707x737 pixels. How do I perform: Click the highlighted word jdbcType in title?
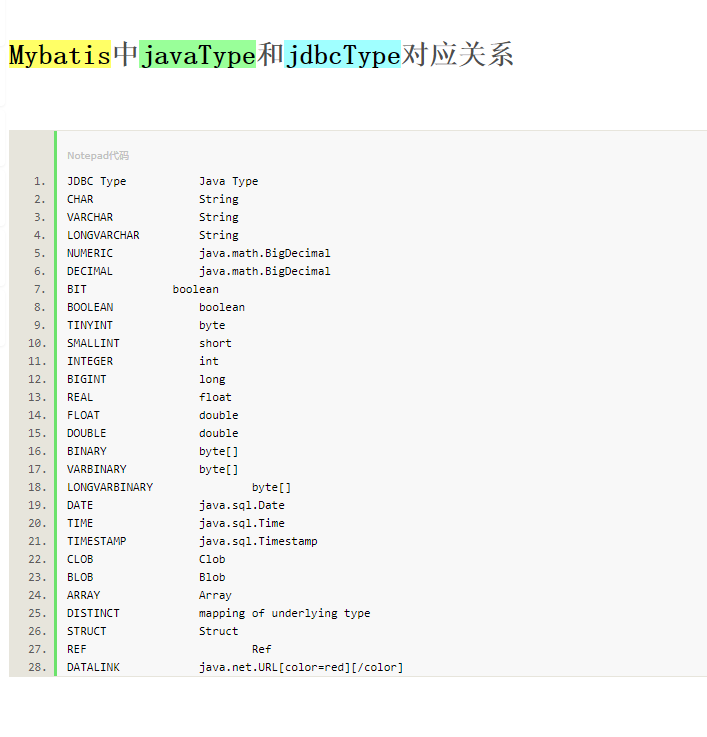[x=342, y=55]
